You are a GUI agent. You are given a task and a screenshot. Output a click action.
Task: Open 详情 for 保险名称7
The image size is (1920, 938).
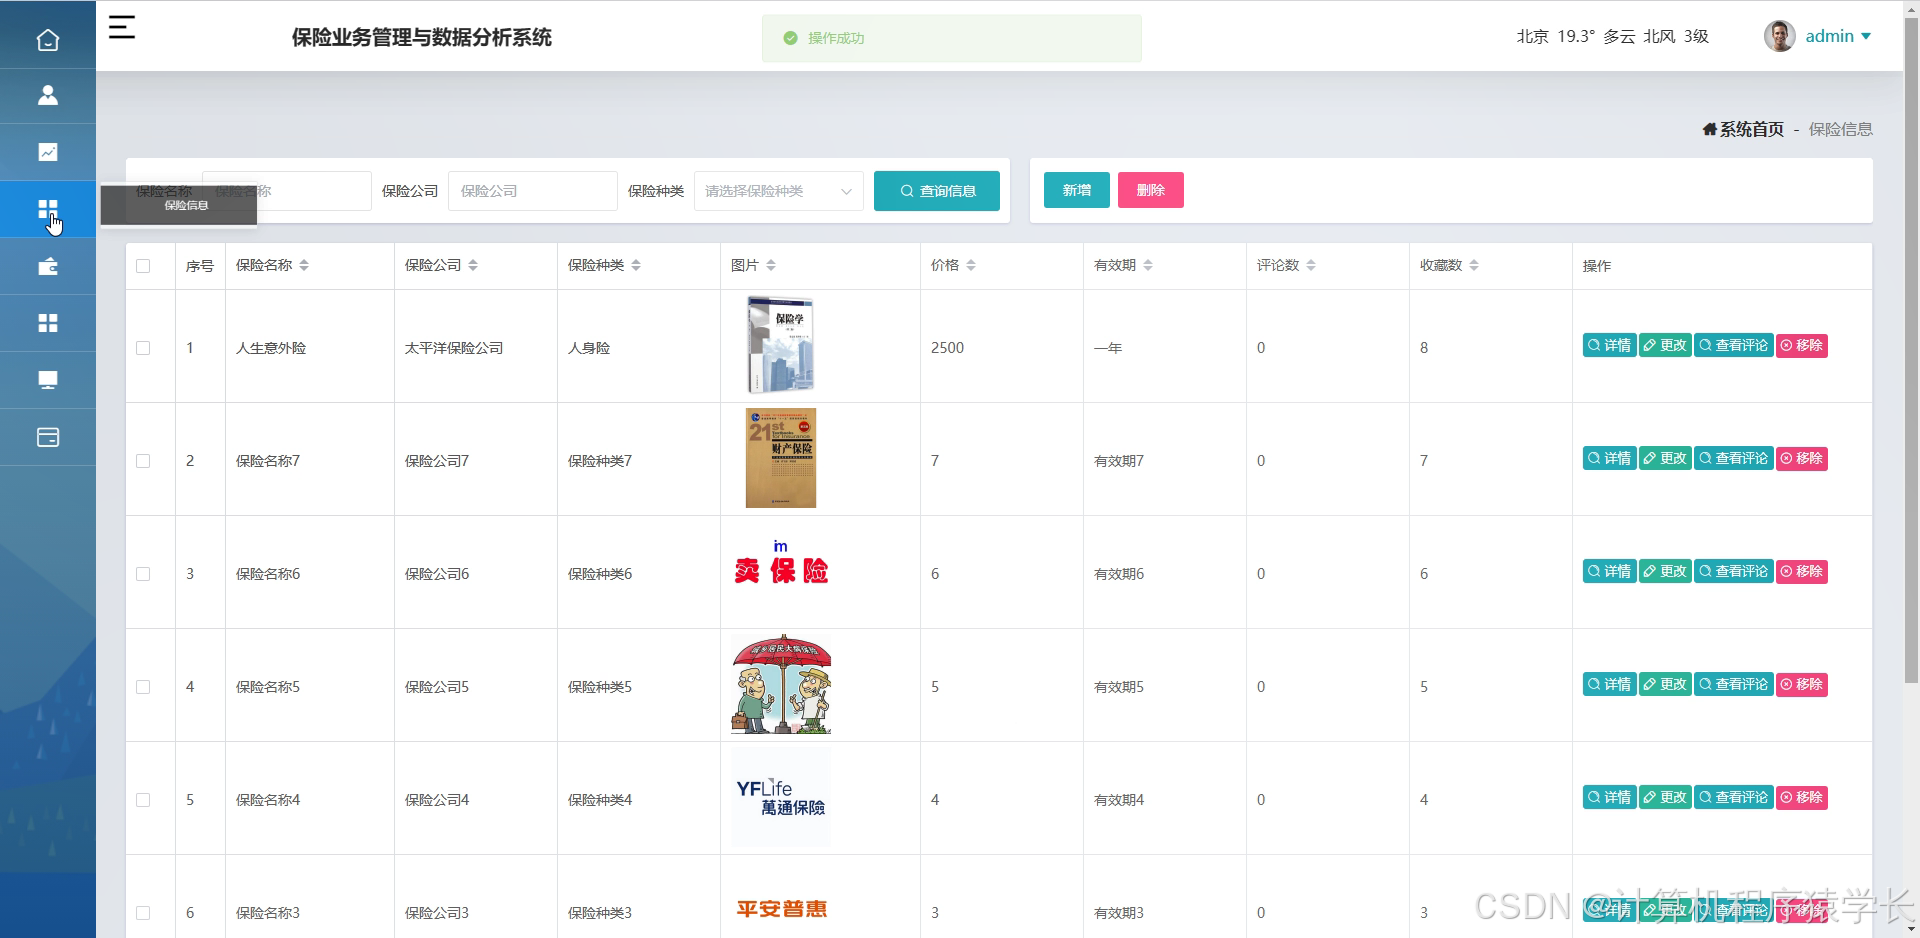1610,458
